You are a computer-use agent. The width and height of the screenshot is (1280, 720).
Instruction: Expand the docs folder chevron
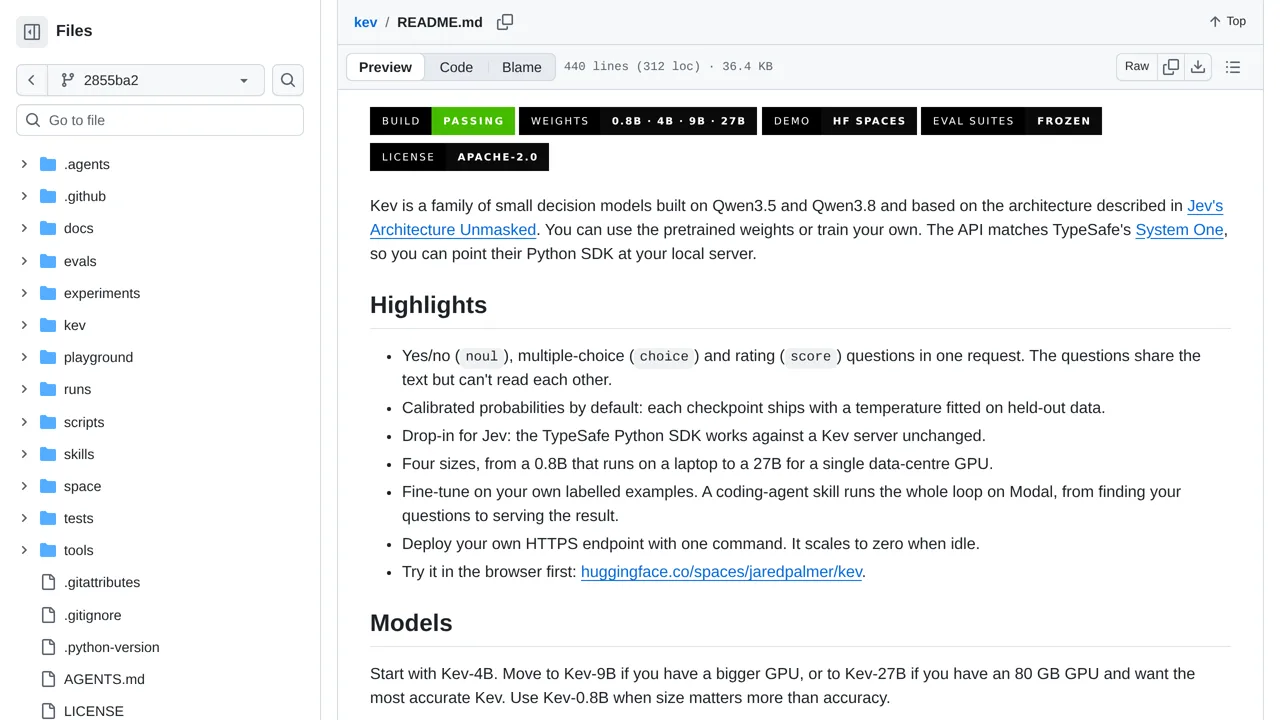(24, 228)
